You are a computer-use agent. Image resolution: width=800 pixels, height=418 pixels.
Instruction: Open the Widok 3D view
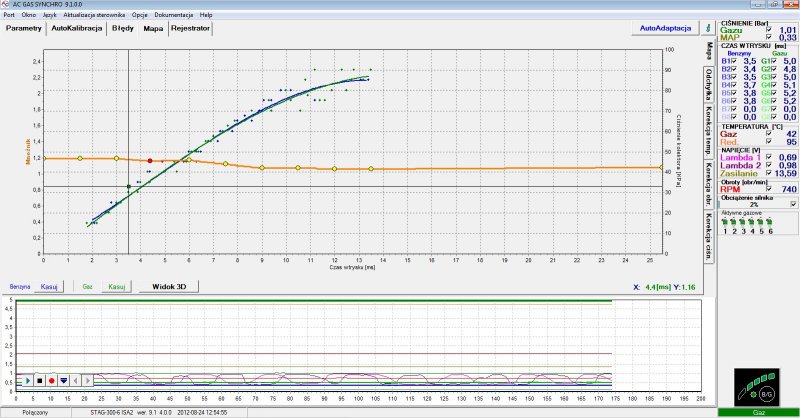click(x=169, y=287)
